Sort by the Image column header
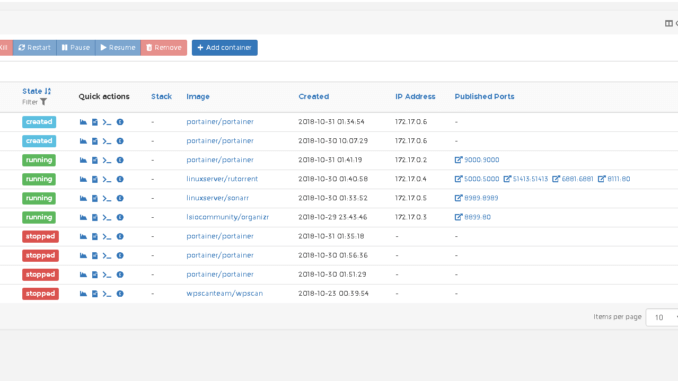 pos(198,96)
